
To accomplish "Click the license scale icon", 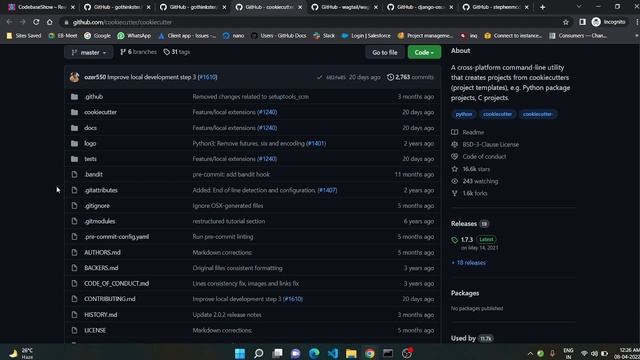I will (455, 144).
